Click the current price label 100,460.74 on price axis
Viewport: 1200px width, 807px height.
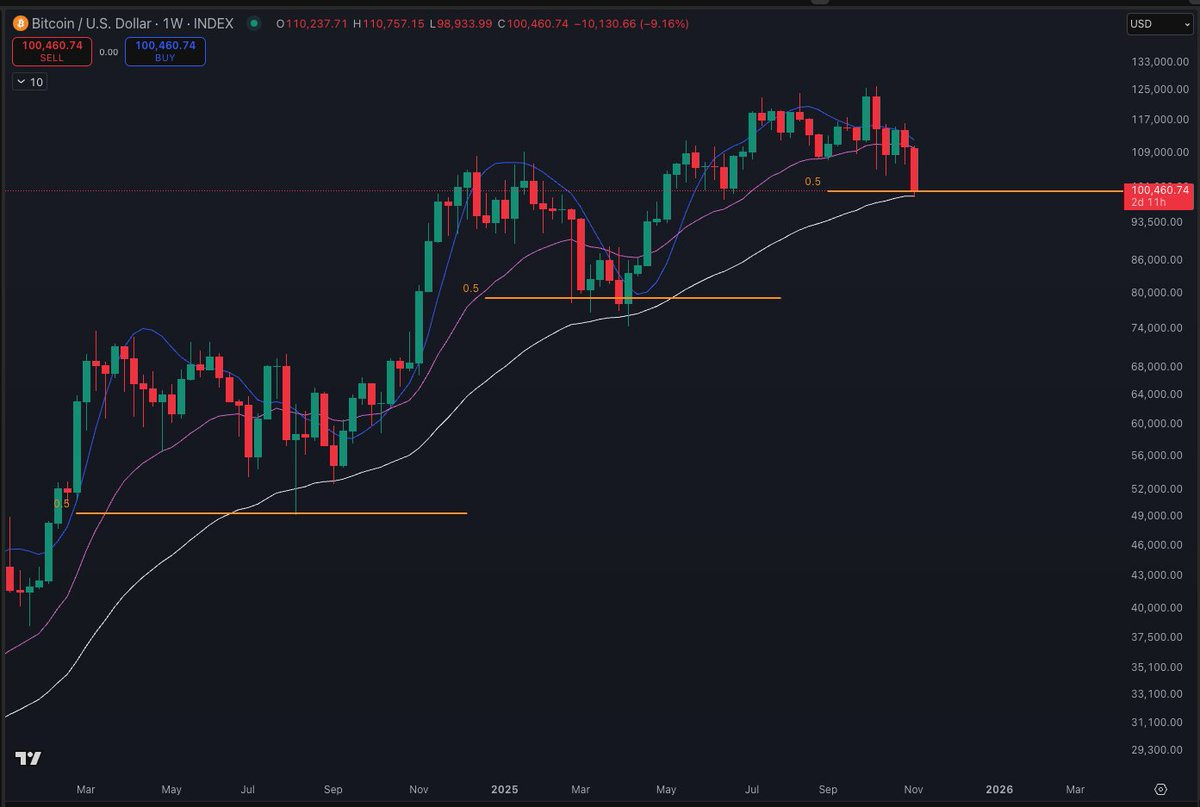tap(1160, 189)
